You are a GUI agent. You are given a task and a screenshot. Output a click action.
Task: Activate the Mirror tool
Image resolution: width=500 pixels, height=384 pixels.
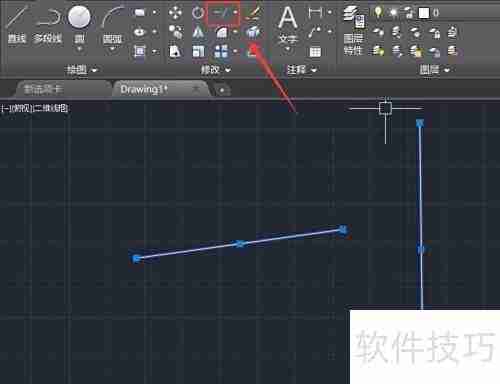(x=198, y=32)
